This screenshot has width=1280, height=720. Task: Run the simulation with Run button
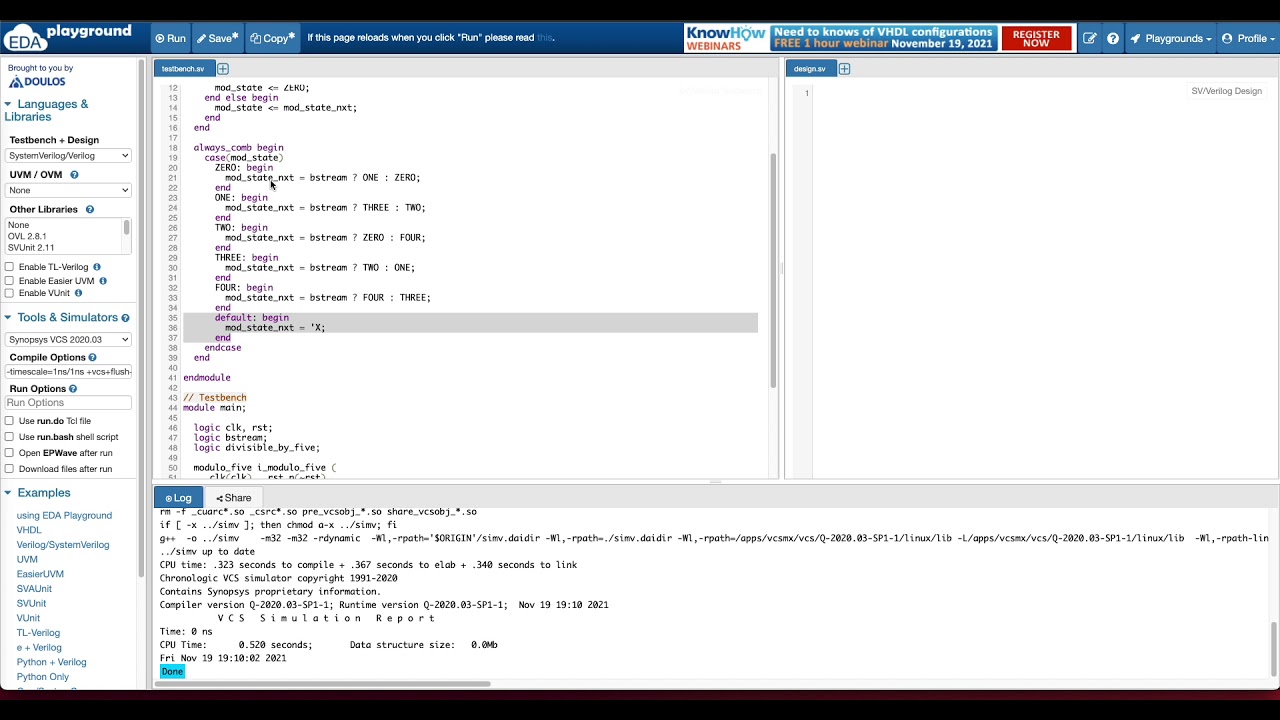tap(170, 38)
